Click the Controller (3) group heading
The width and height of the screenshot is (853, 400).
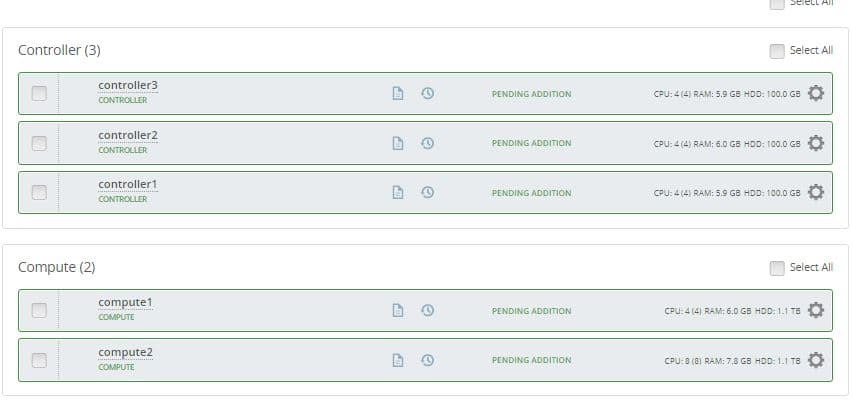click(59, 50)
